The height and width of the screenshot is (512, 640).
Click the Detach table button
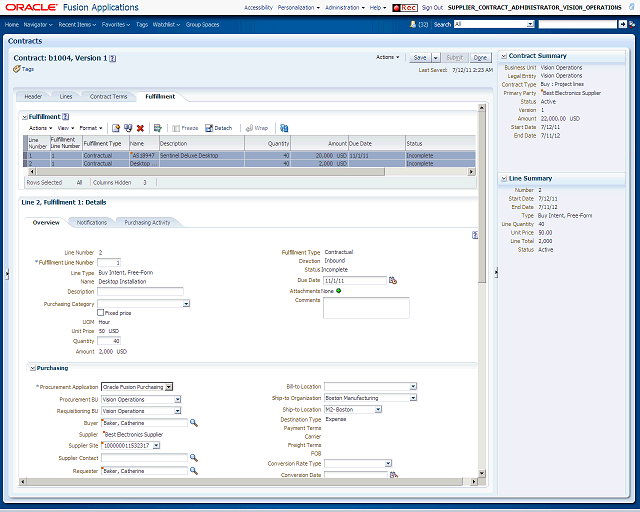pyautogui.click(x=218, y=128)
